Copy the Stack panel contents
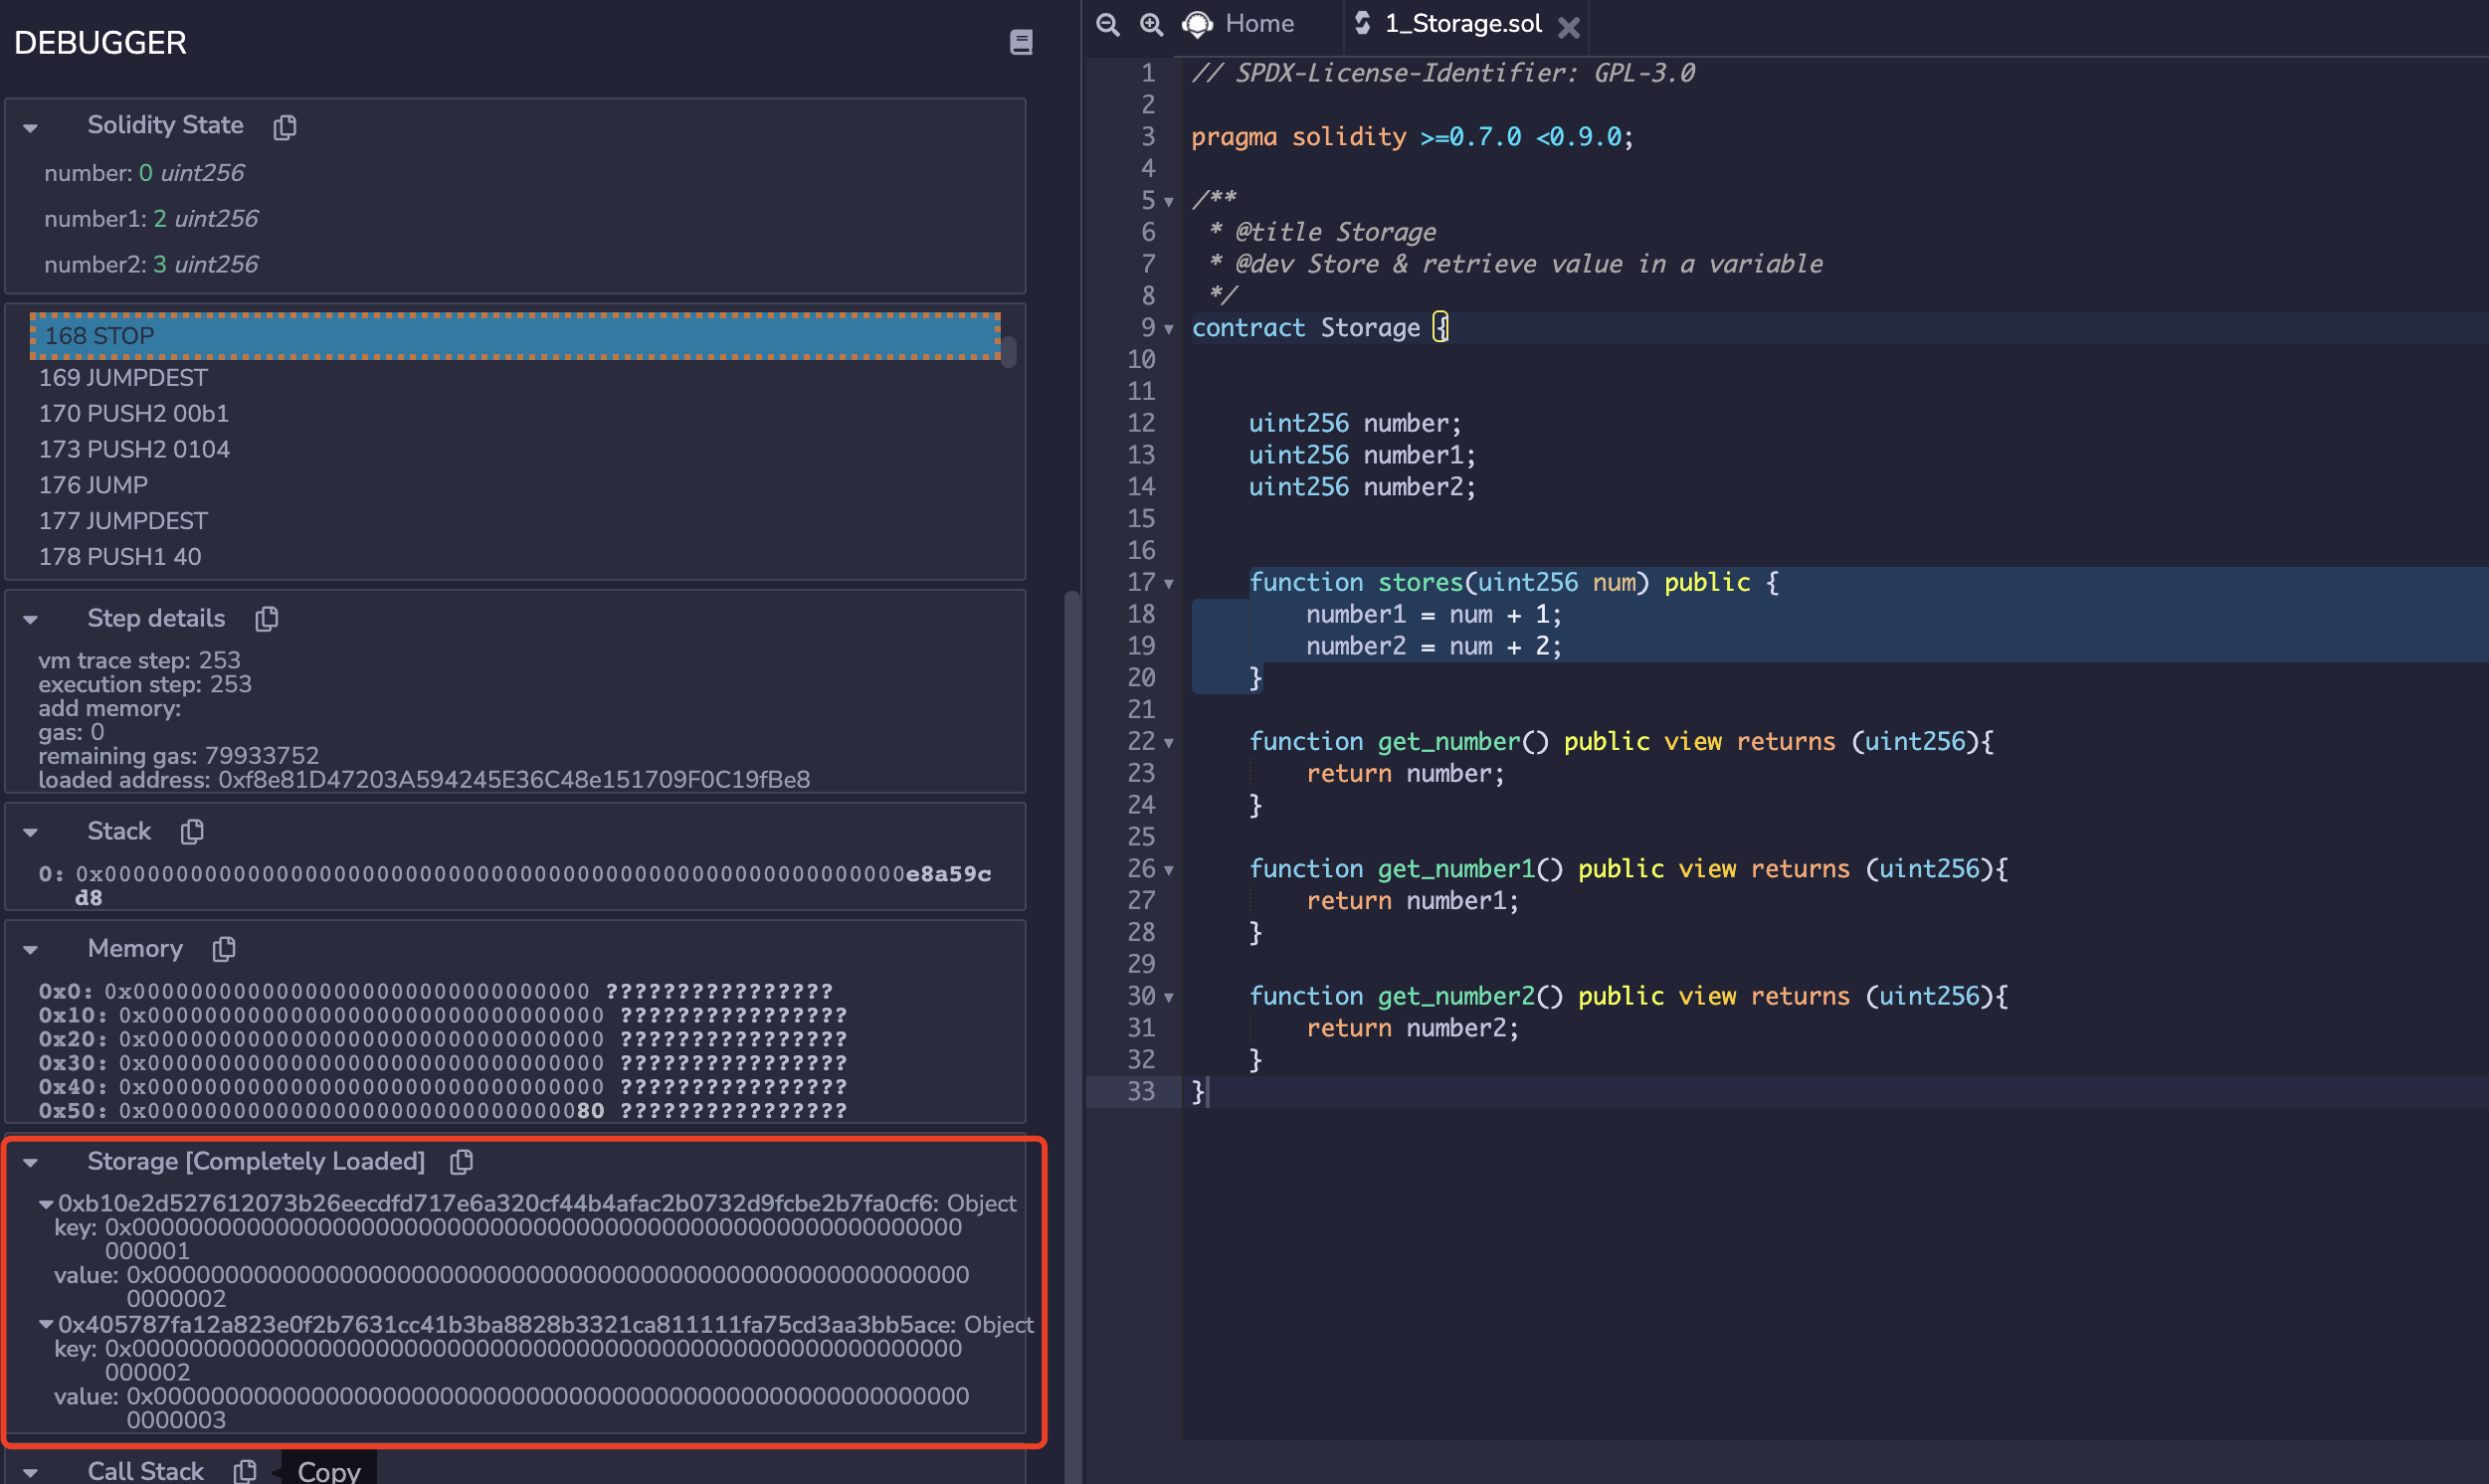 (192, 832)
